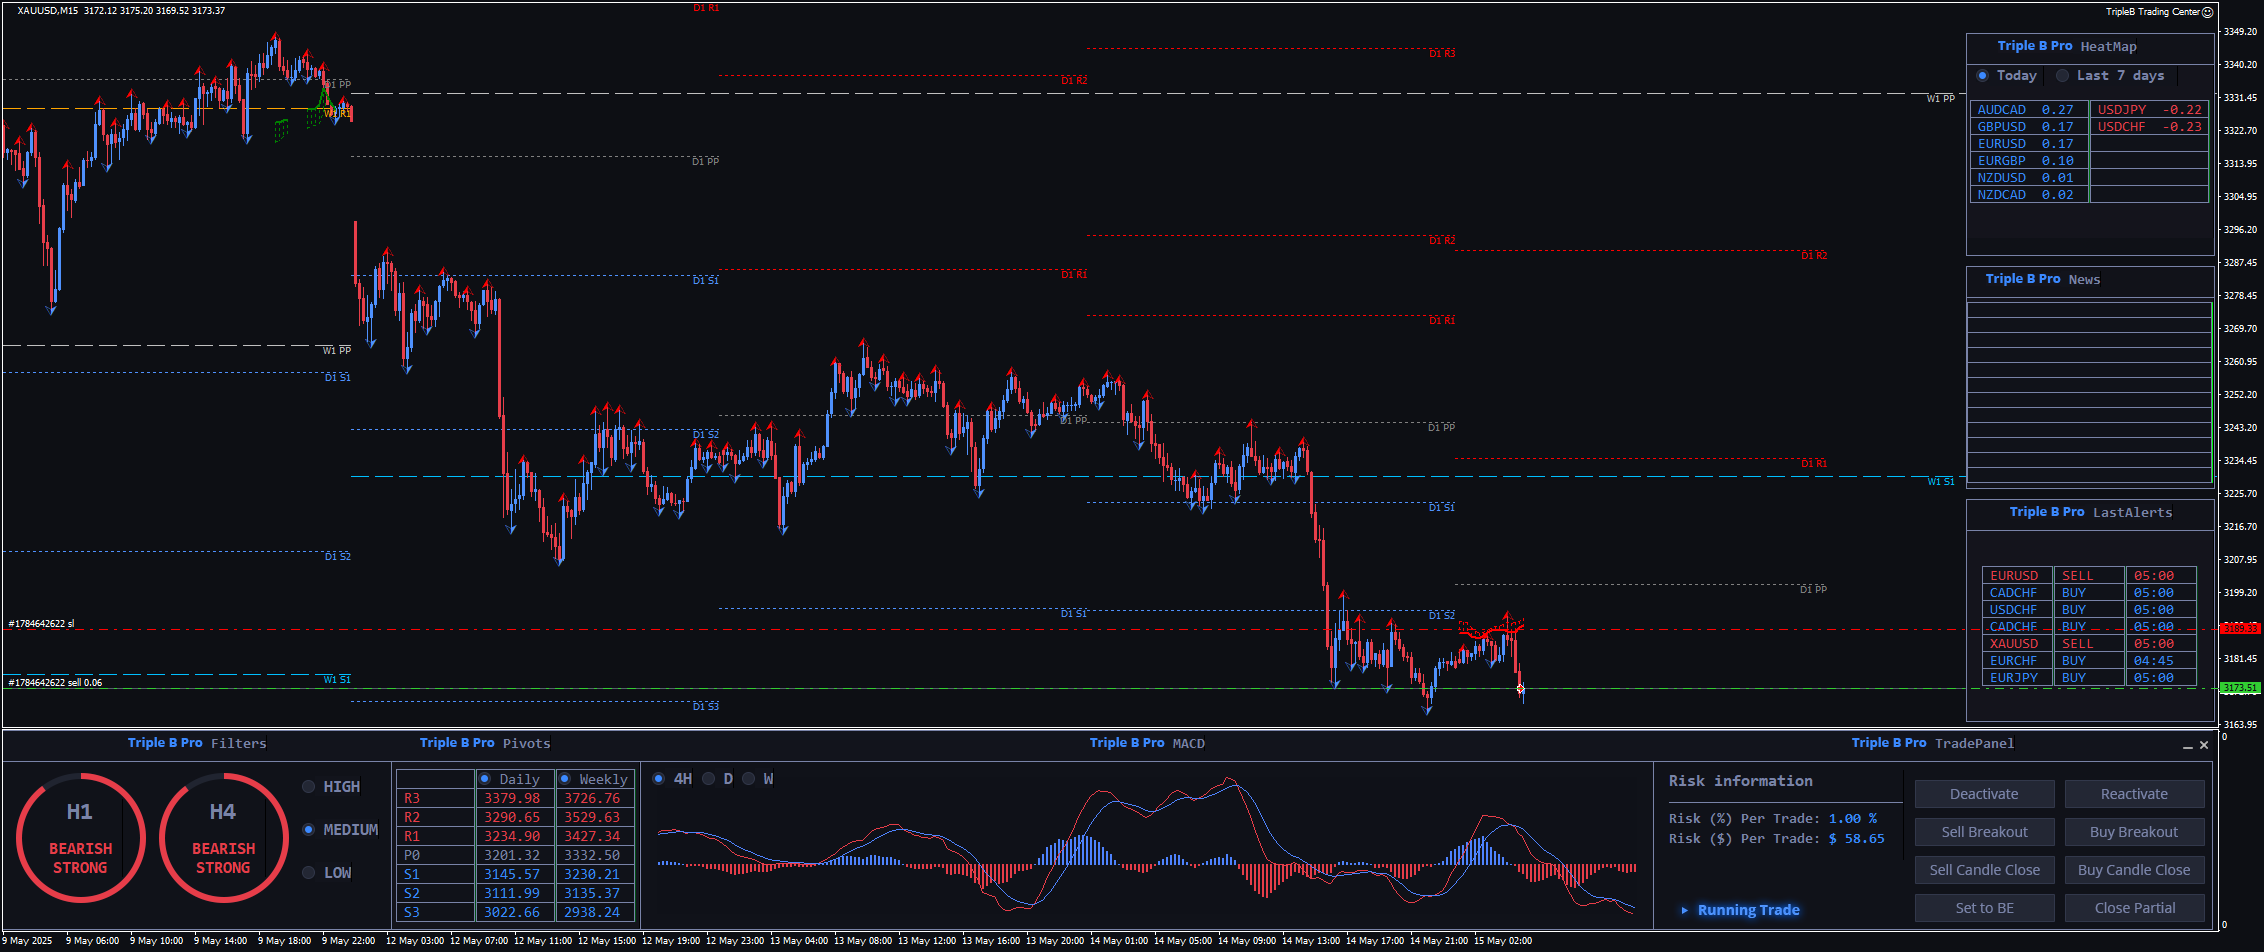
Task: Toggle the Weekly pivots radio button
Action: pyautogui.click(x=565, y=779)
